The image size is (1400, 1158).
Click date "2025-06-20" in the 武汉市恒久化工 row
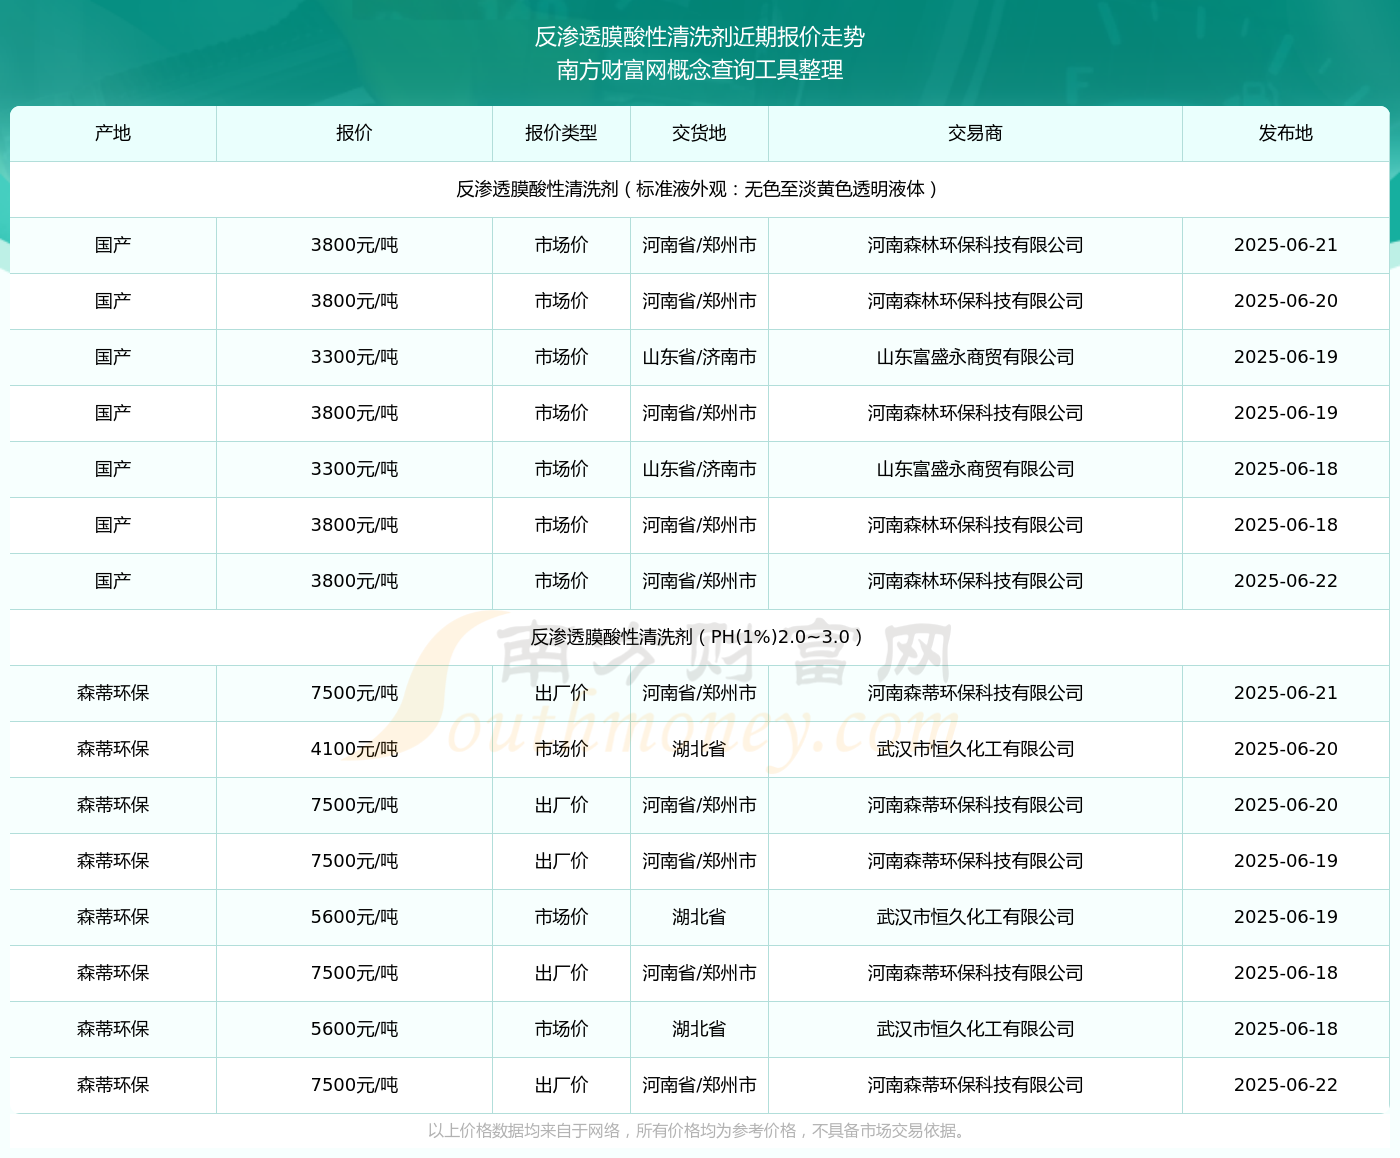[x=1285, y=749]
